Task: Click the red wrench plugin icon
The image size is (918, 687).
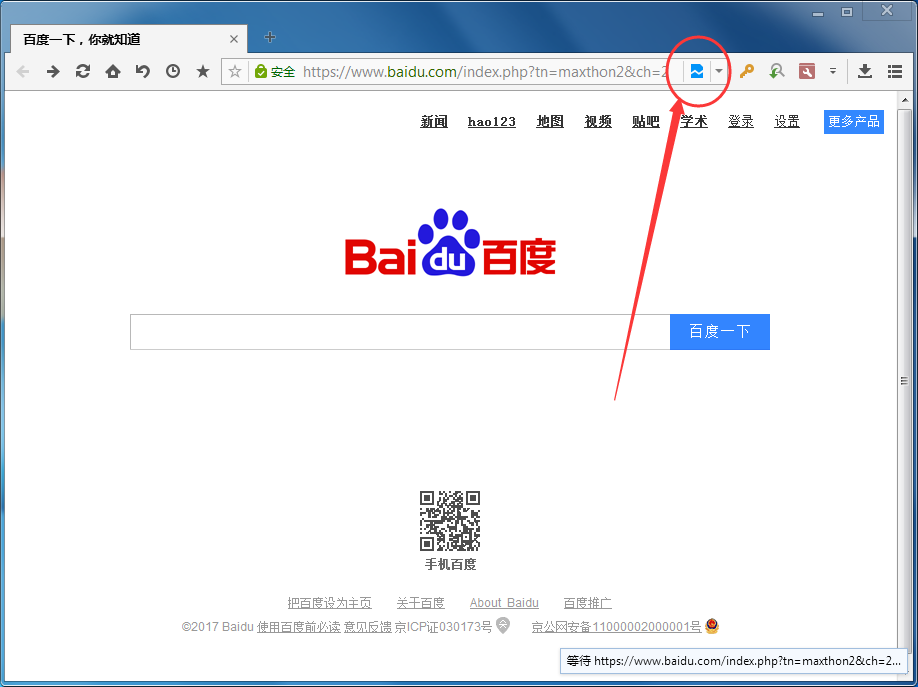Action: coord(807,71)
